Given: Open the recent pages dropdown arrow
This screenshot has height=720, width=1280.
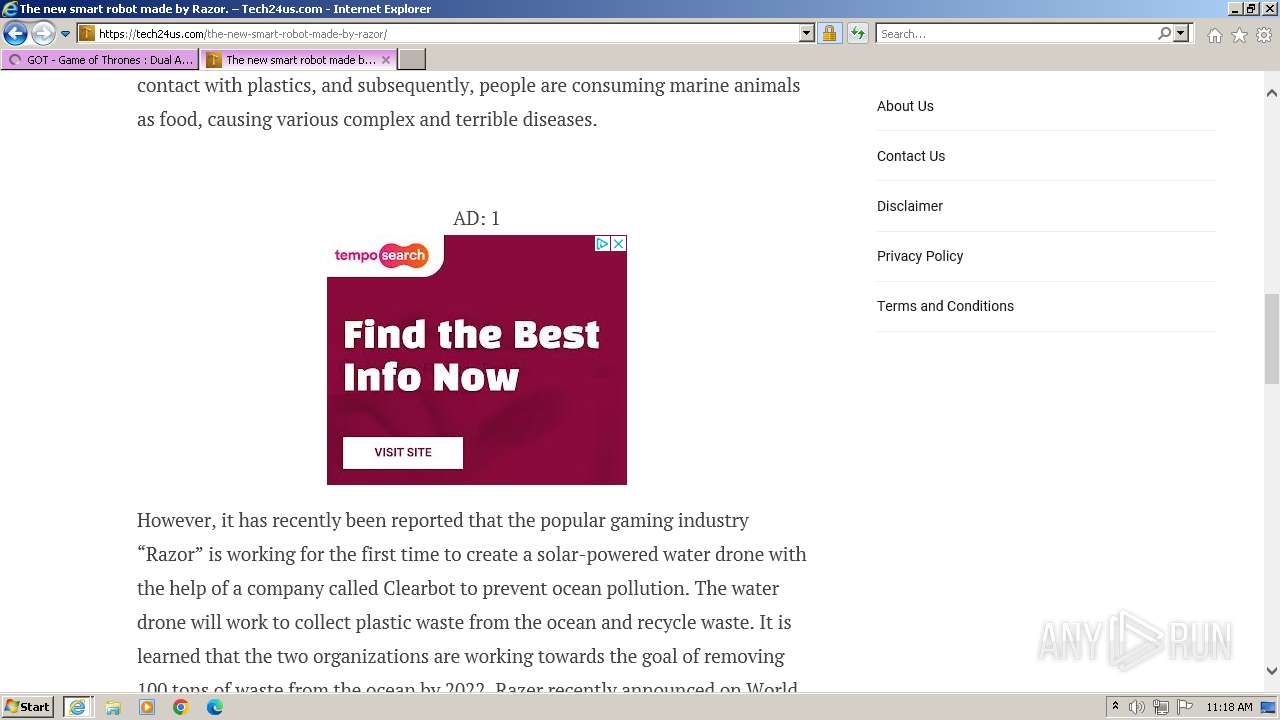Looking at the screenshot, I should (x=66, y=34).
